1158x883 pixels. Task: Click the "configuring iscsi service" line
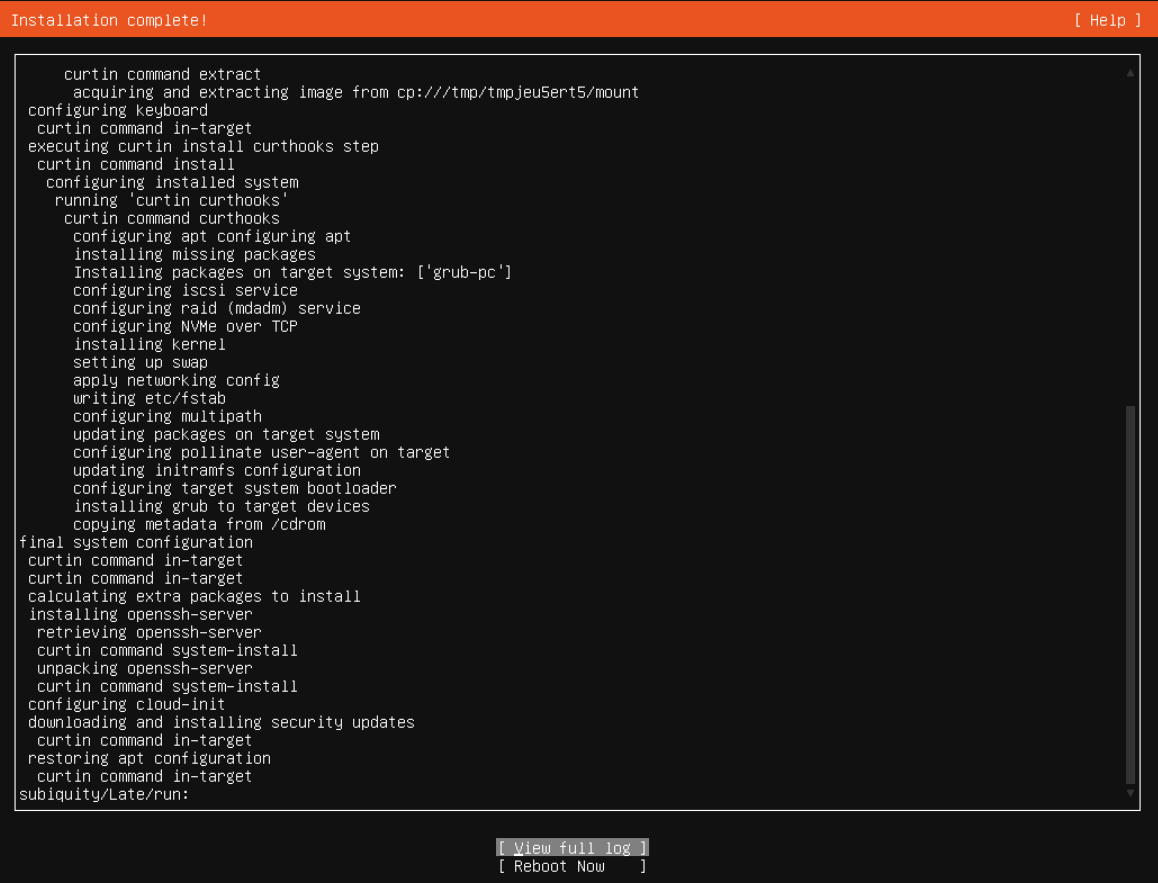(x=185, y=290)
